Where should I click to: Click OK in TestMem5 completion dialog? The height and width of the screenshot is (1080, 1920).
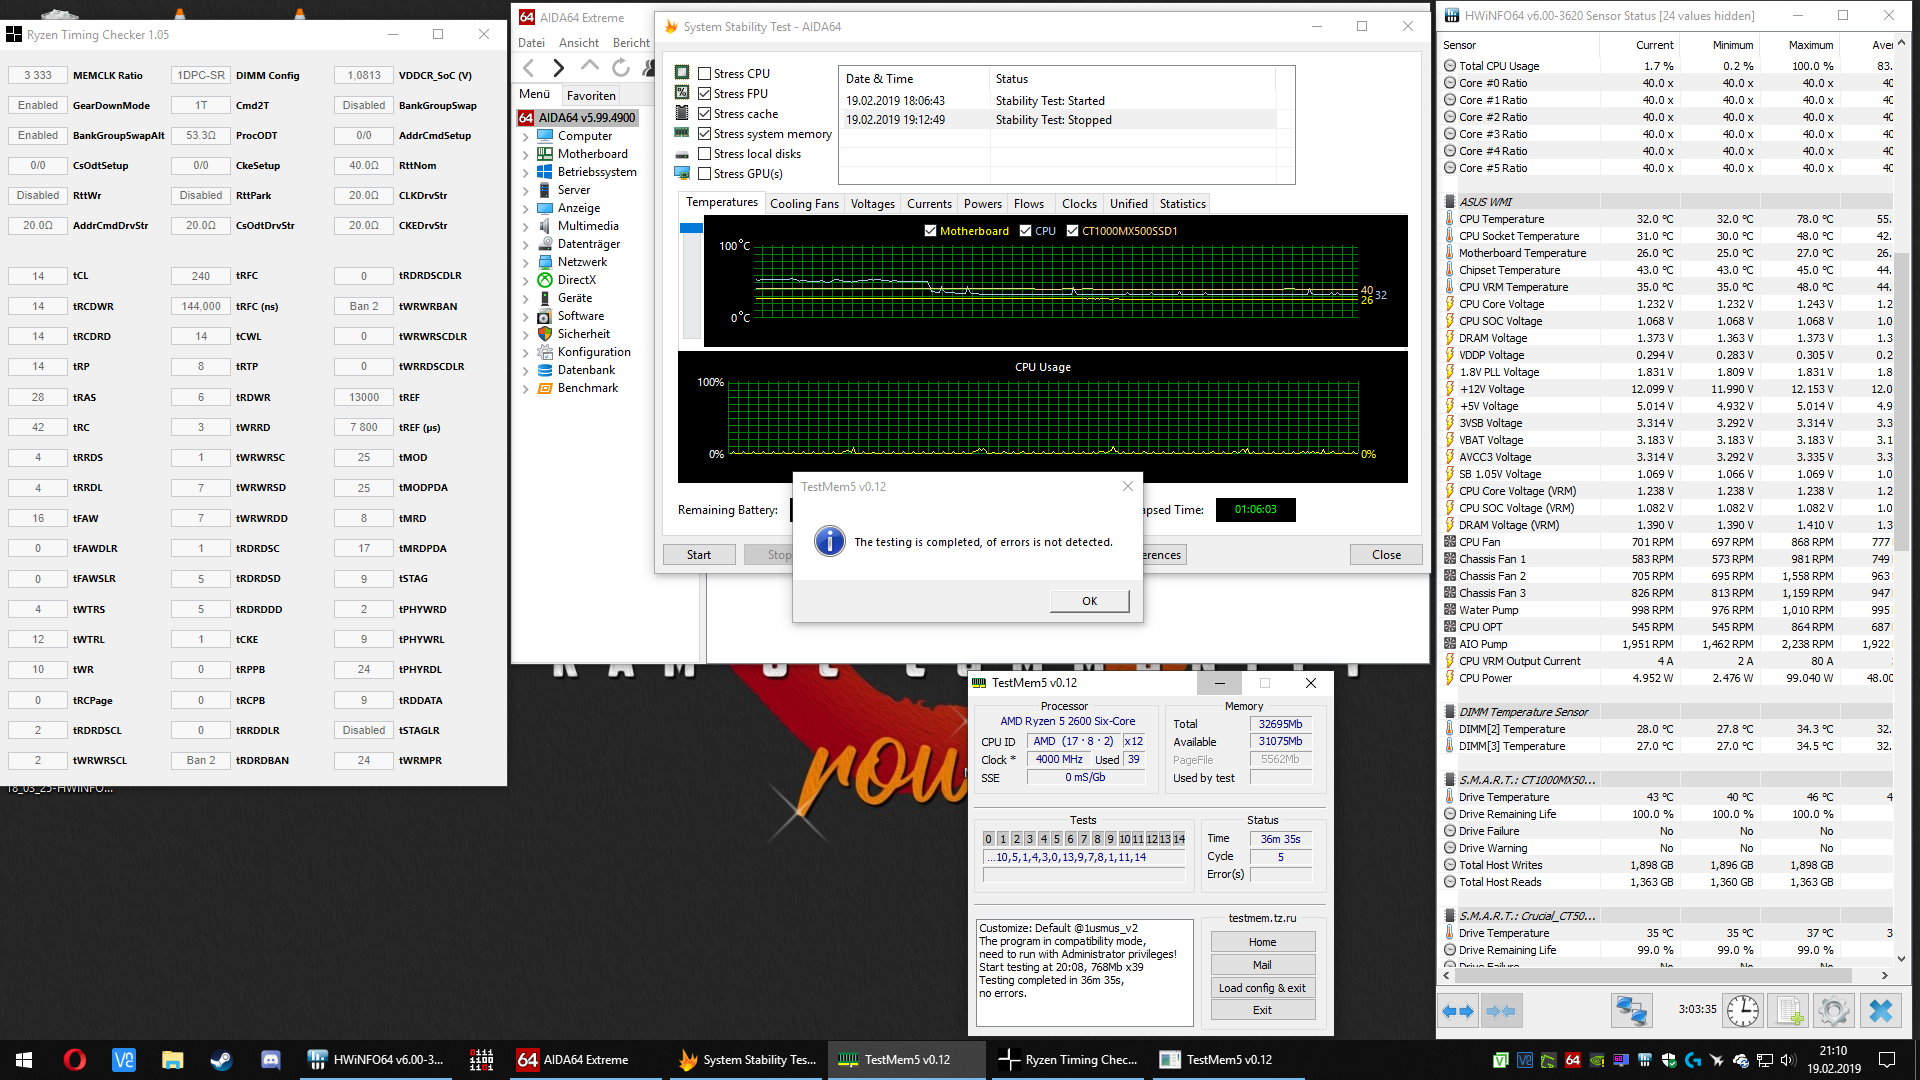click(x=1089, y=601)
